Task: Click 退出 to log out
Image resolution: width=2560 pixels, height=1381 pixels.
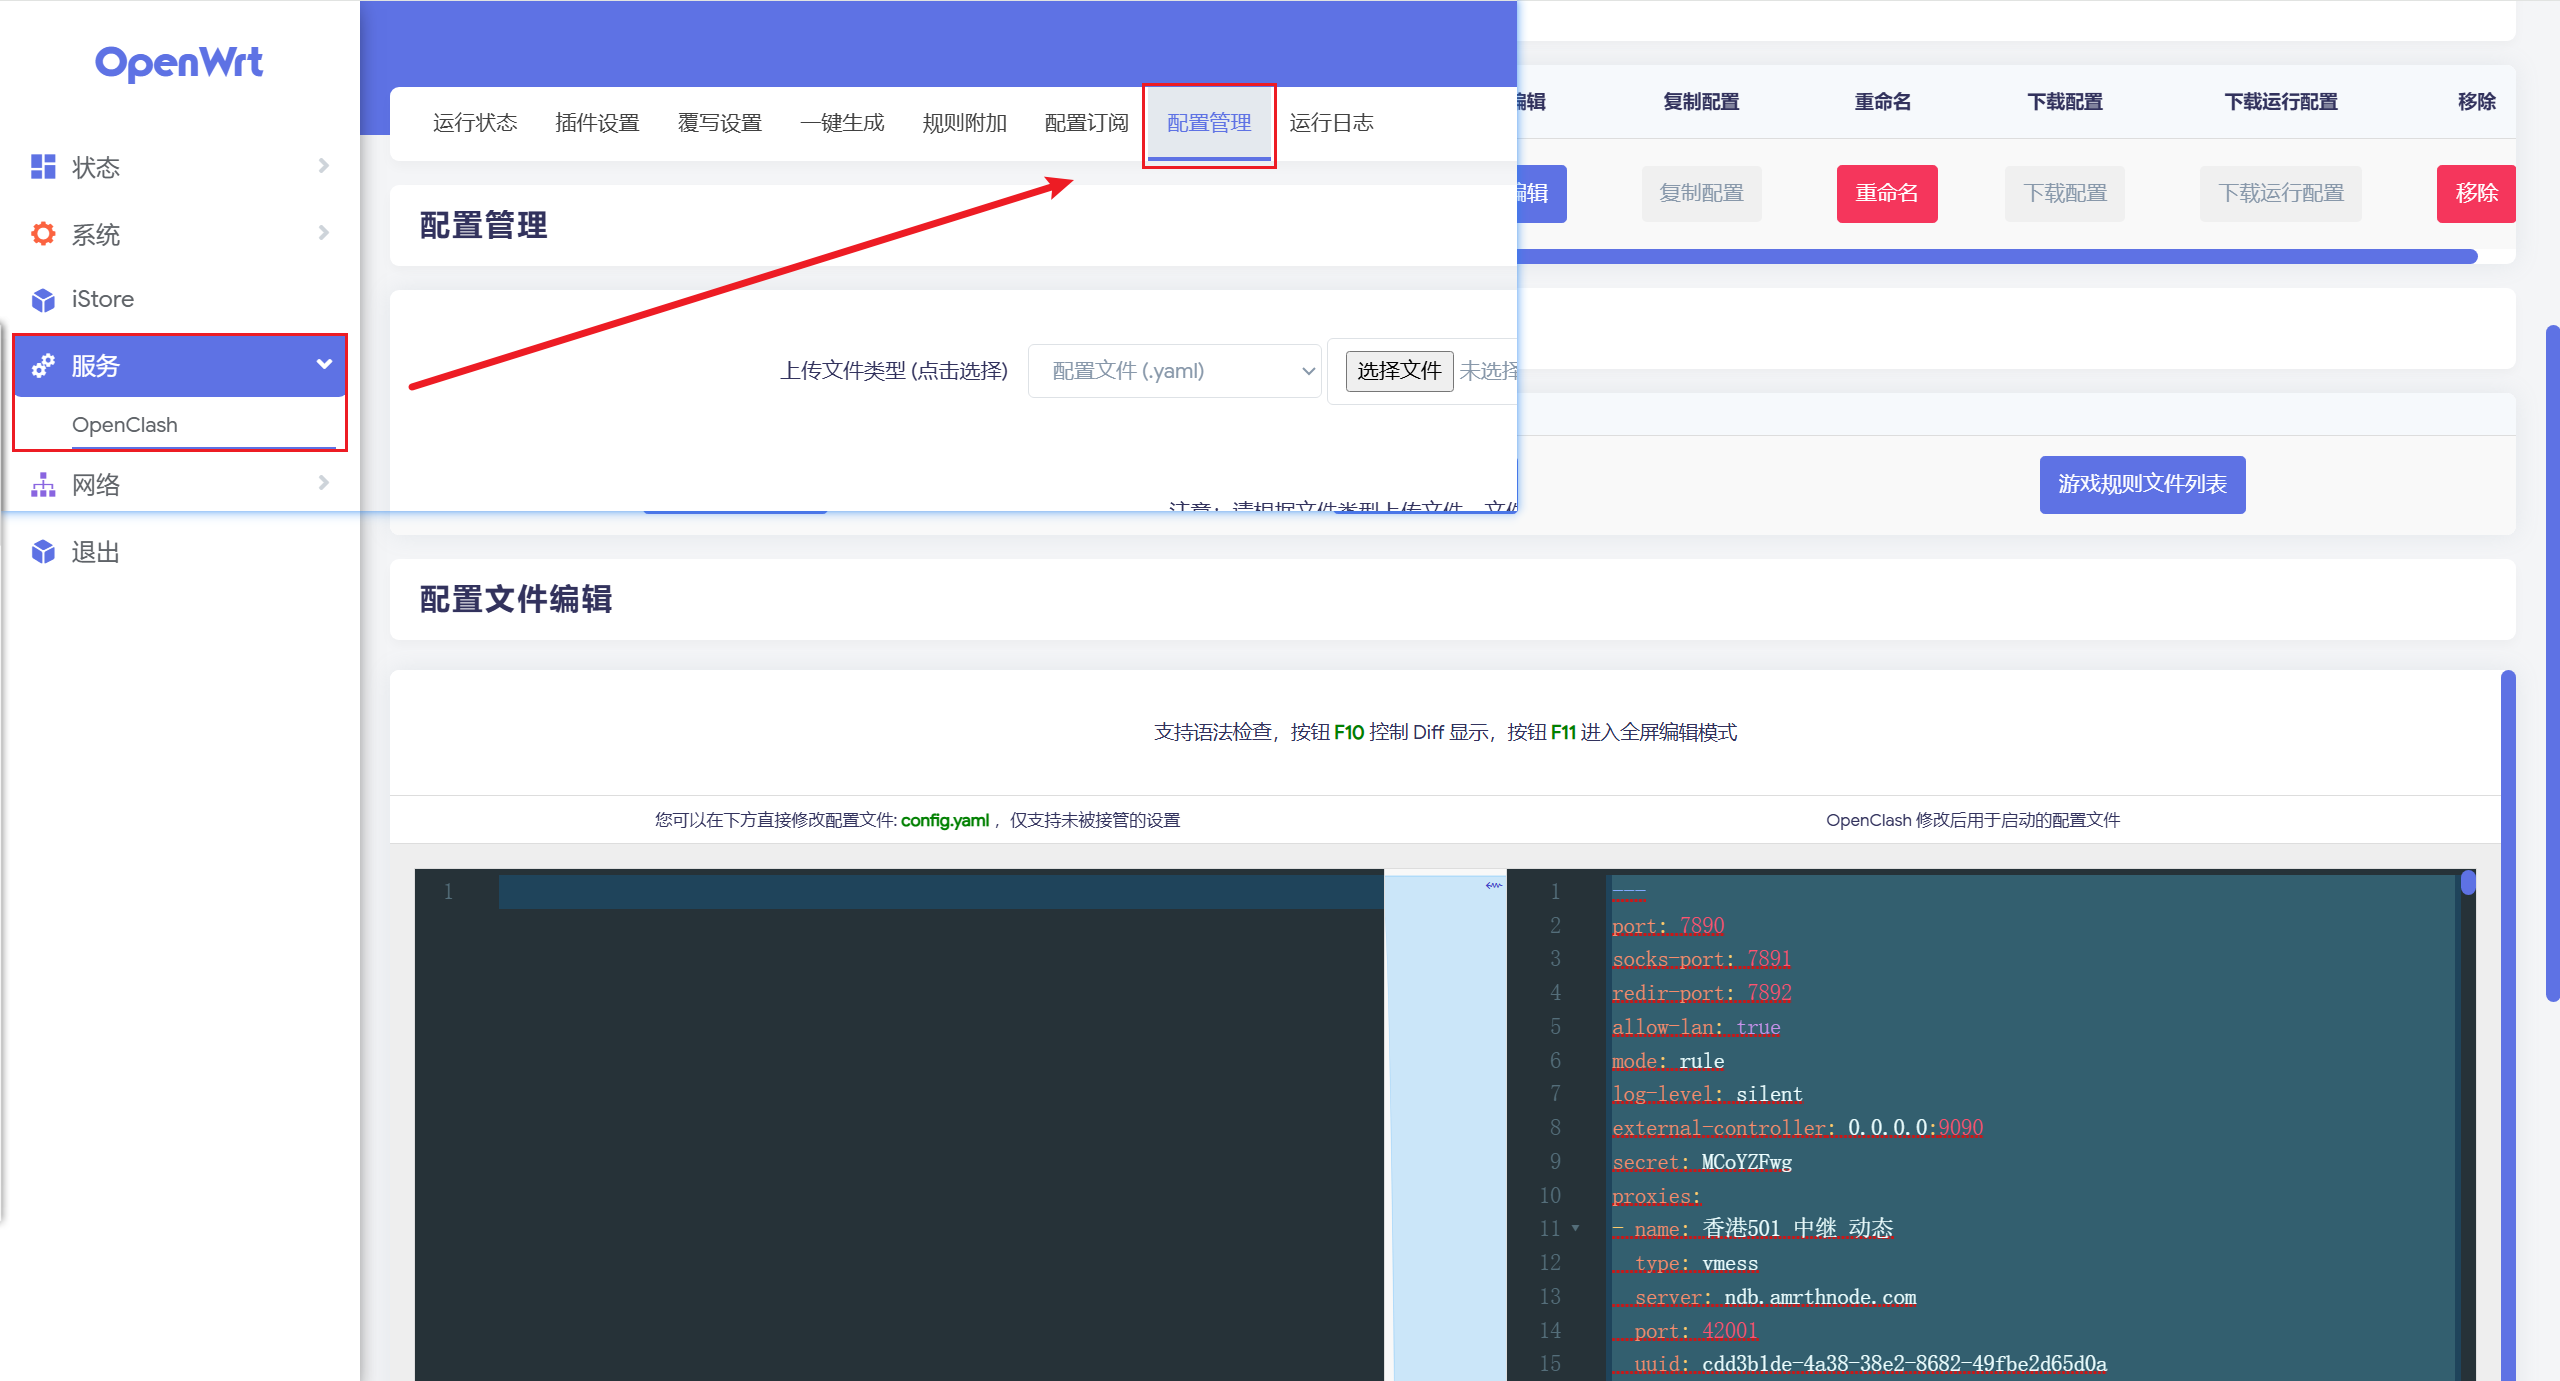Action: [x=96, y=553]
